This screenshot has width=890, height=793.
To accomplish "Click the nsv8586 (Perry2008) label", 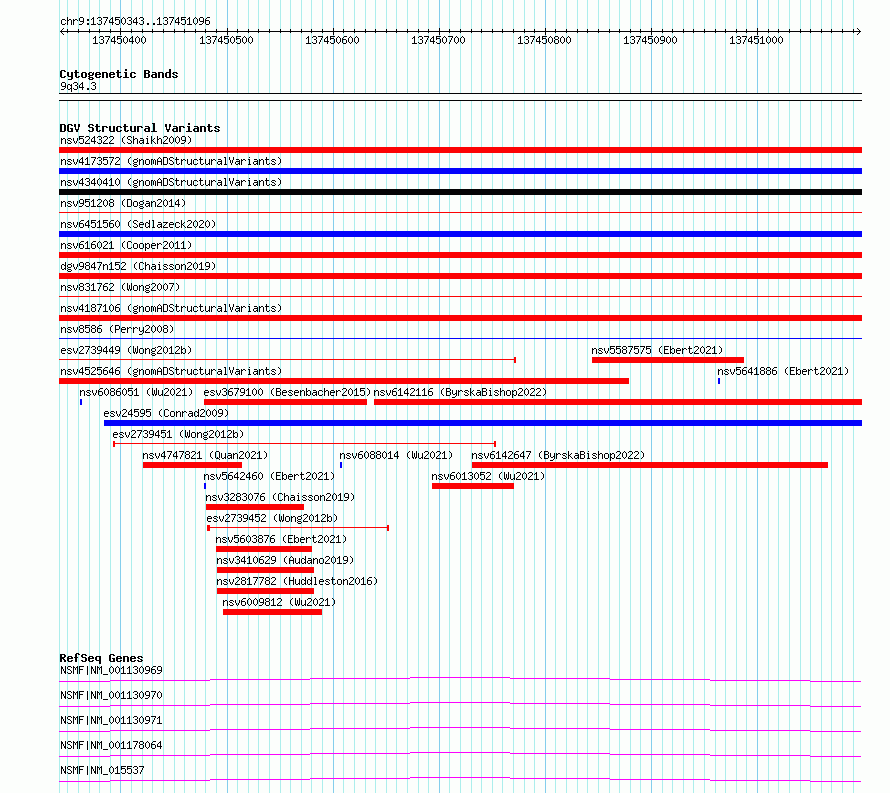I will pyautogui.click(x=117, y=329).
